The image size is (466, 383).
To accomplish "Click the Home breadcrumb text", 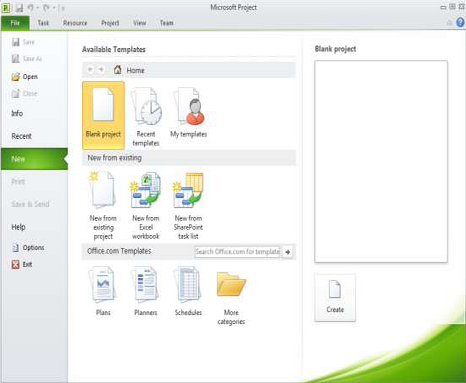I will [135, 70].
